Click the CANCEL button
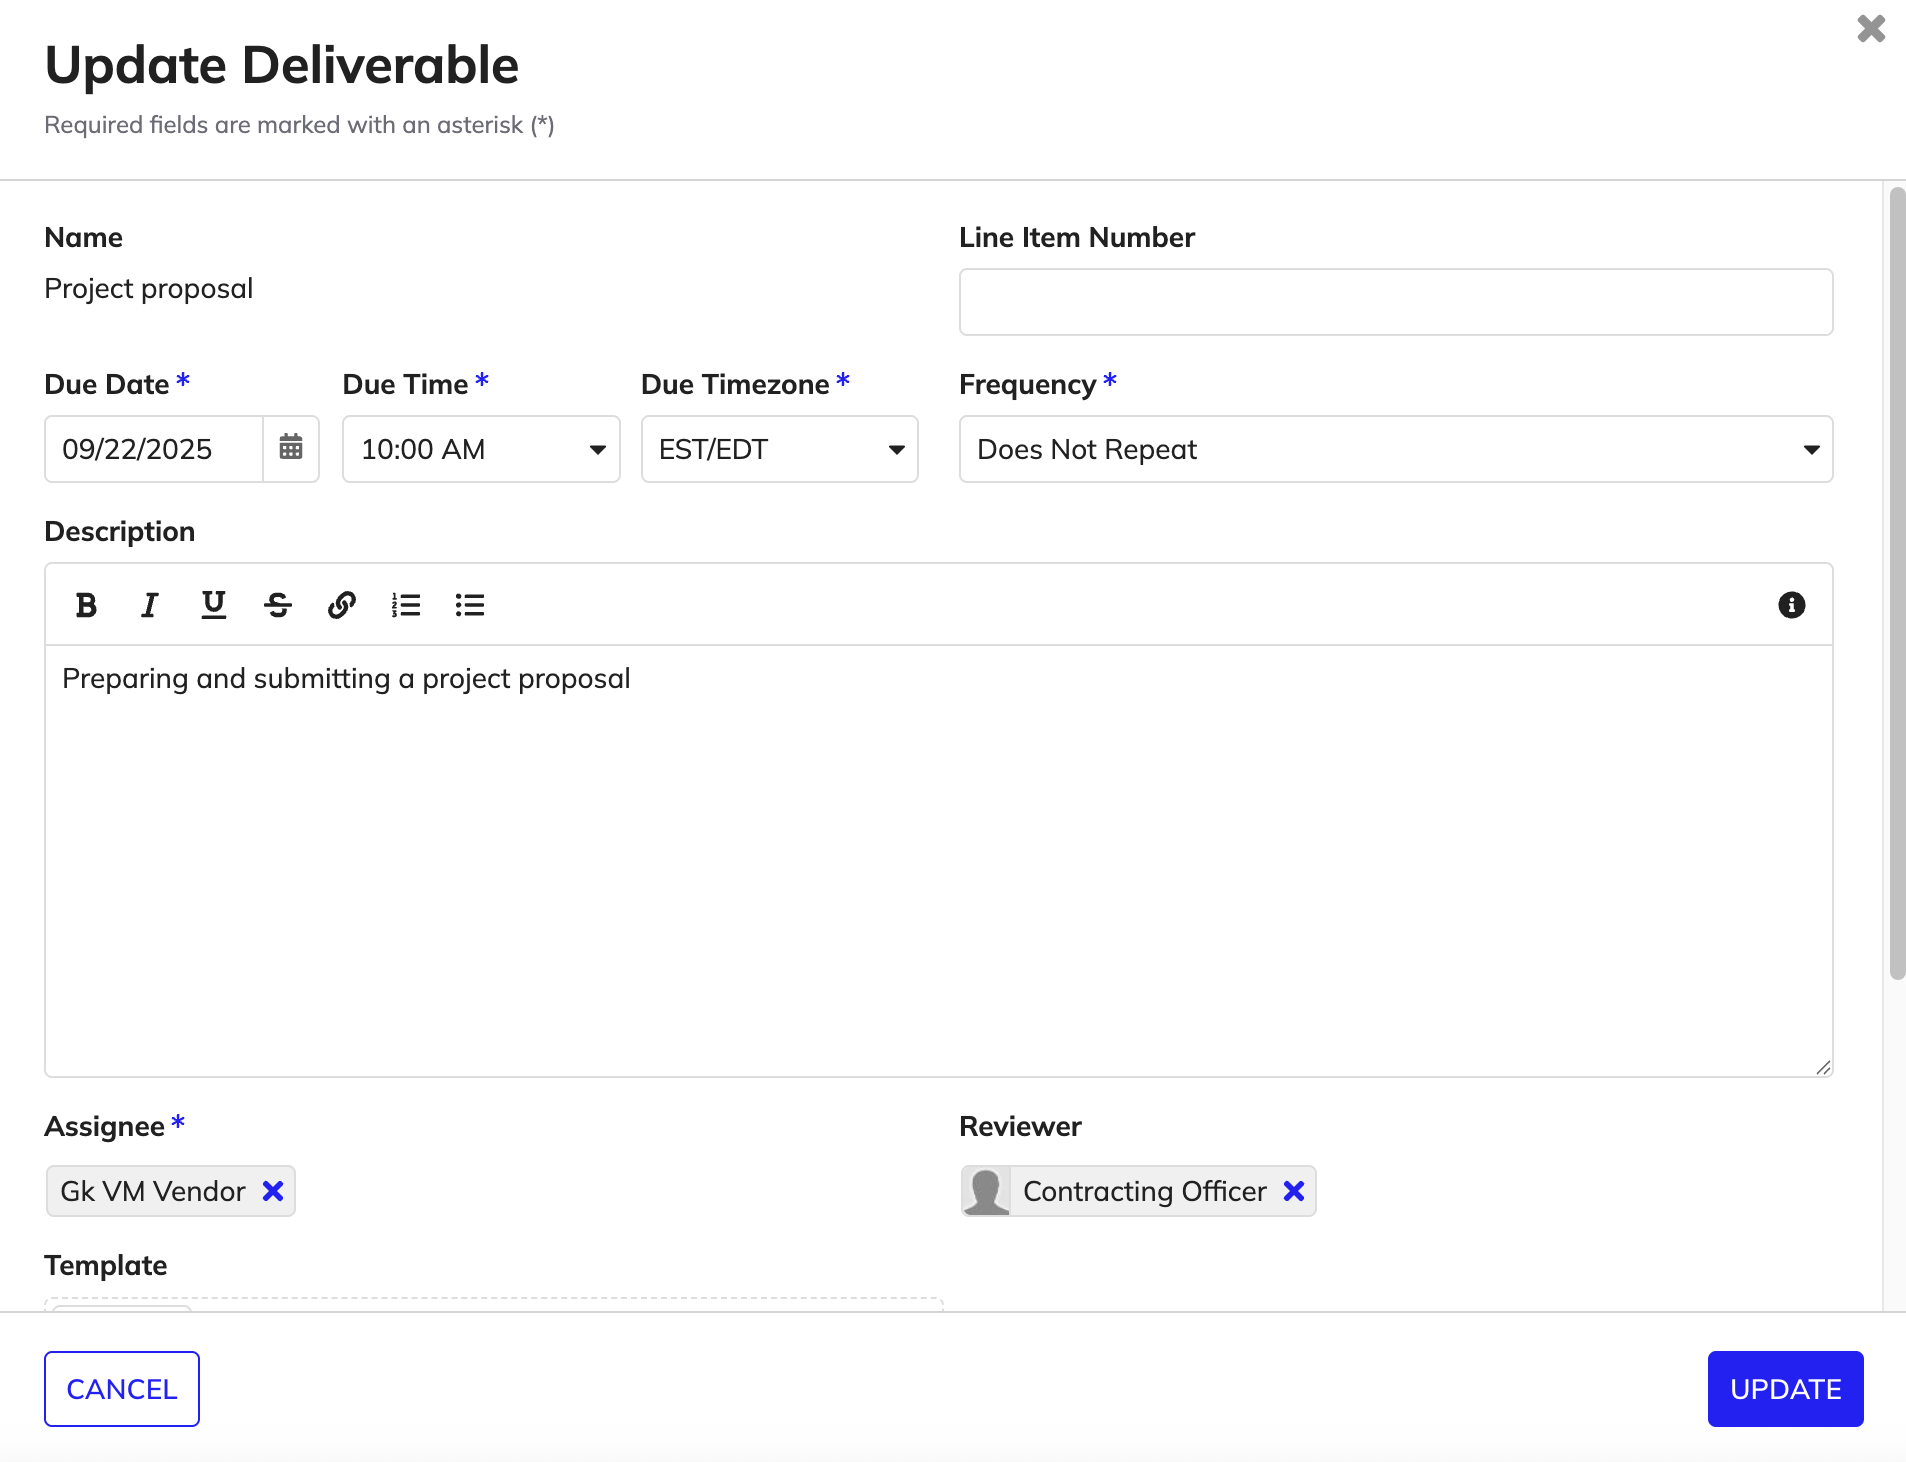This screenshot has width=1906, height=1462. coord(122,1389)
